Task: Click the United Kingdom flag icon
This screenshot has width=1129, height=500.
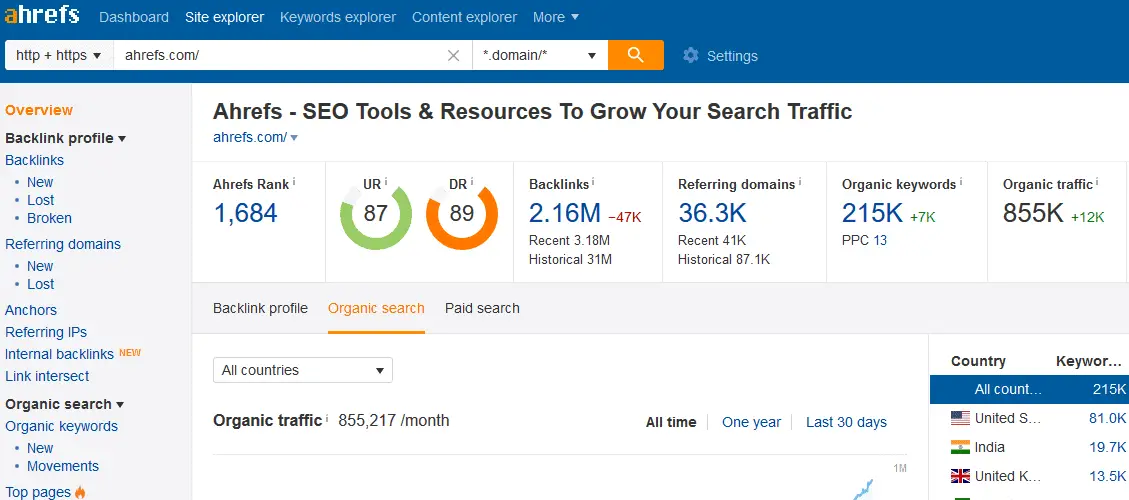Action: (961, 476)
